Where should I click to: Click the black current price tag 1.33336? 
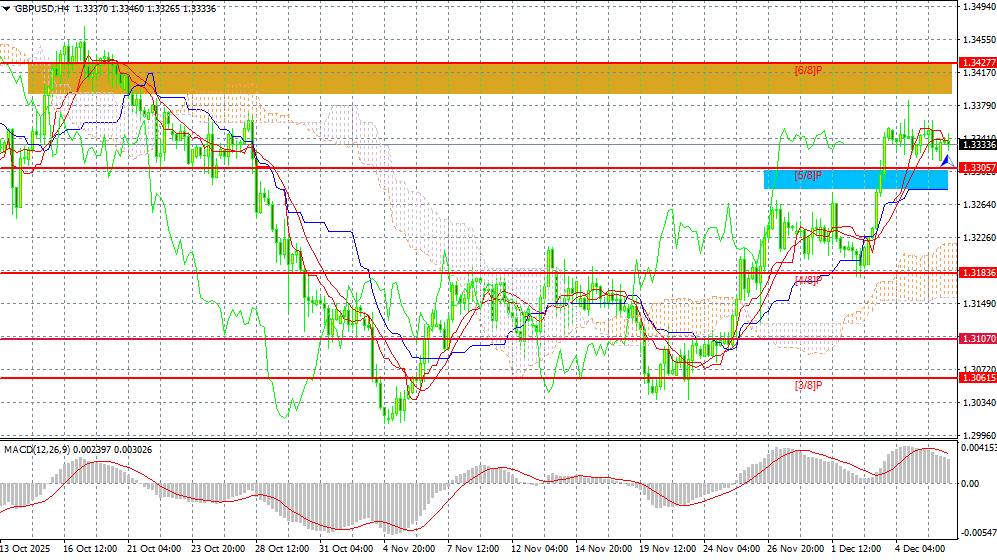coord(979,145)
